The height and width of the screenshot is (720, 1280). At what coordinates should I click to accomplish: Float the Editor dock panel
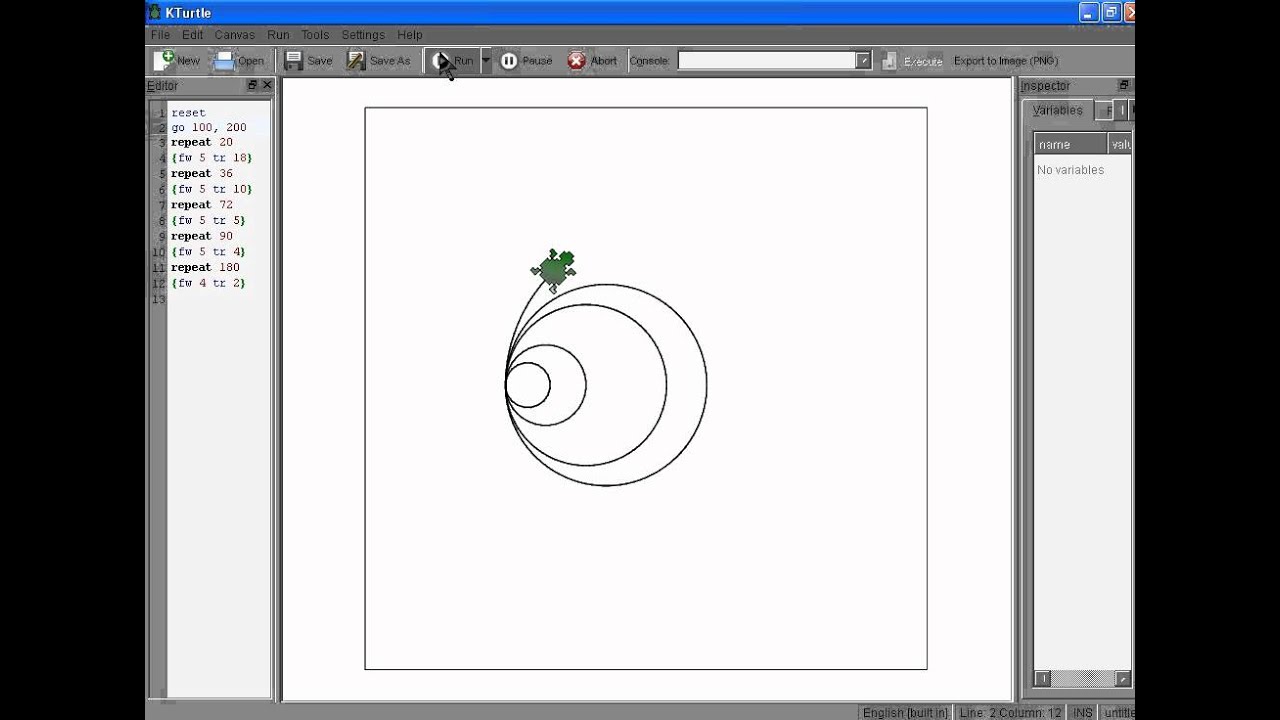(252, 86)
